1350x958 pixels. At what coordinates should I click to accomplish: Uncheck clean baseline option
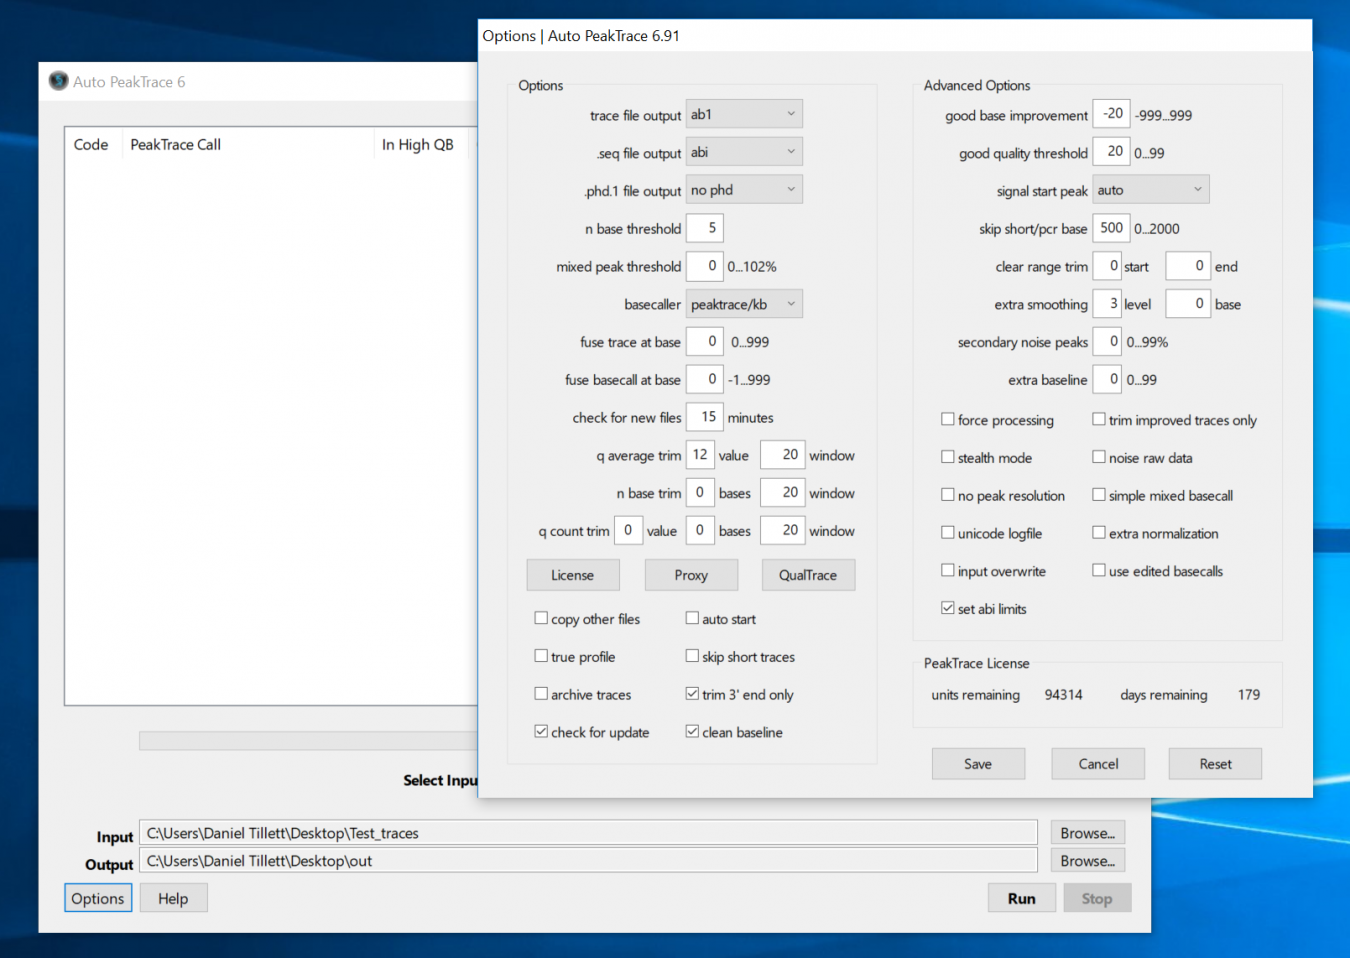[x=692, y=731]
